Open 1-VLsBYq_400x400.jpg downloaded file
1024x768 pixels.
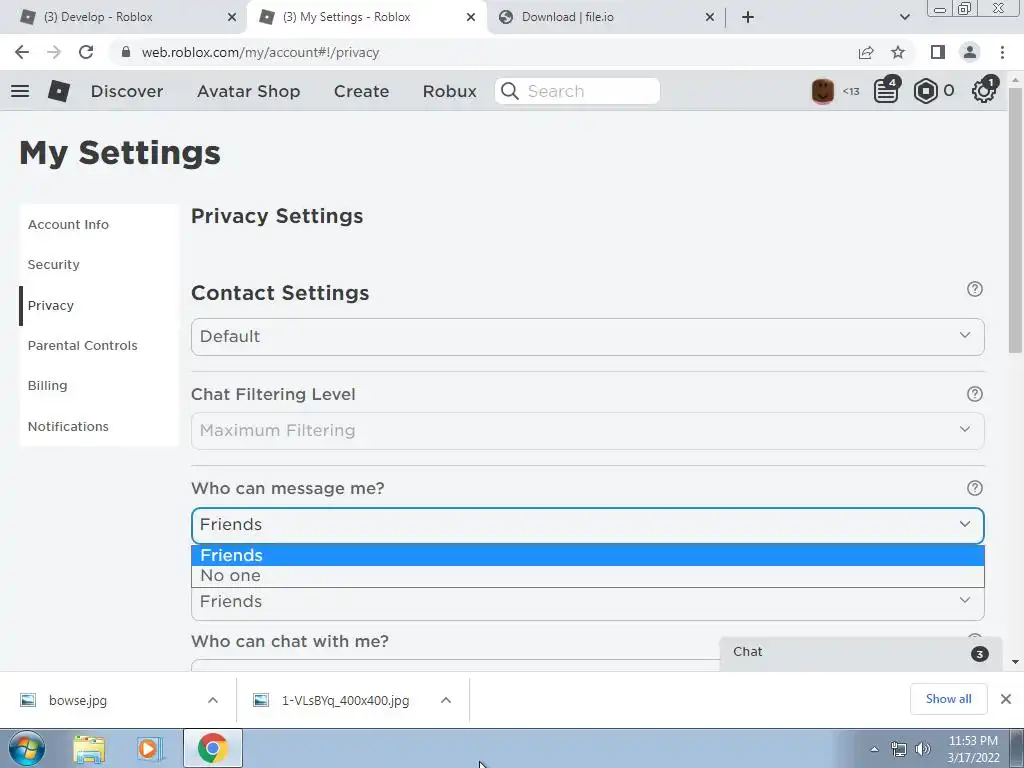click(x=345, y=700)
